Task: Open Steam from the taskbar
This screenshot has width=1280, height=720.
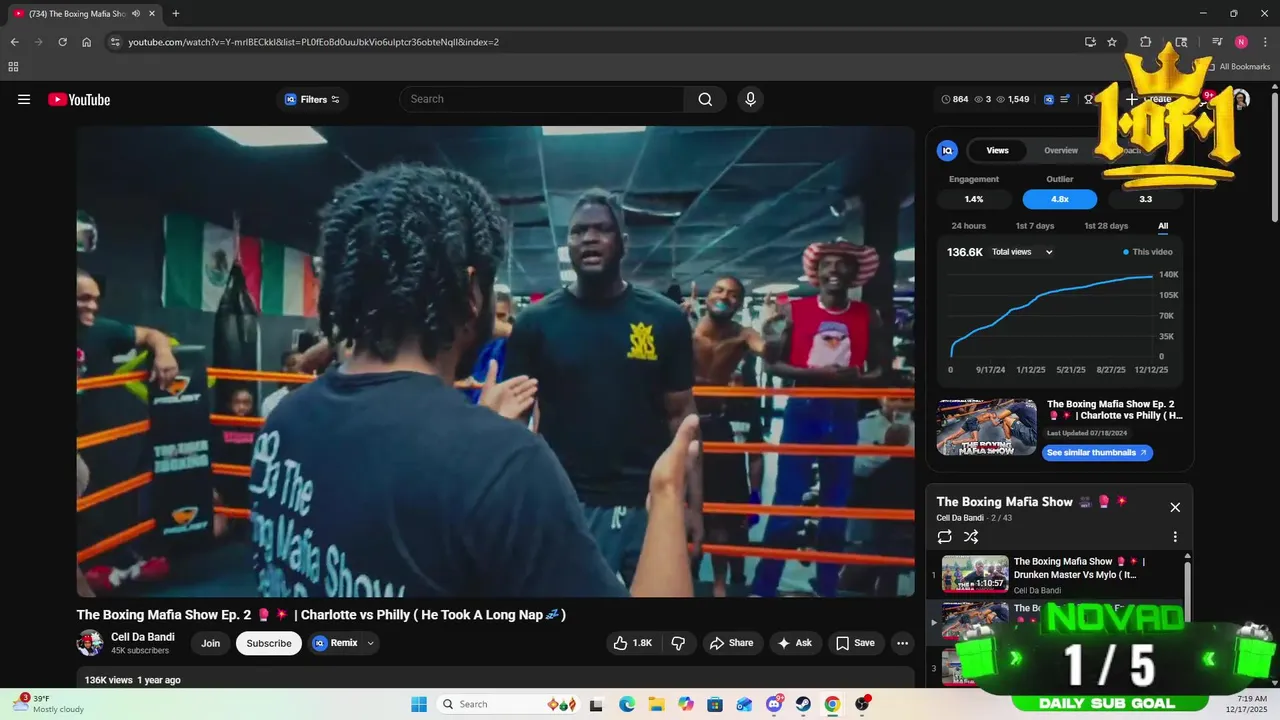Action: (803, 704)
